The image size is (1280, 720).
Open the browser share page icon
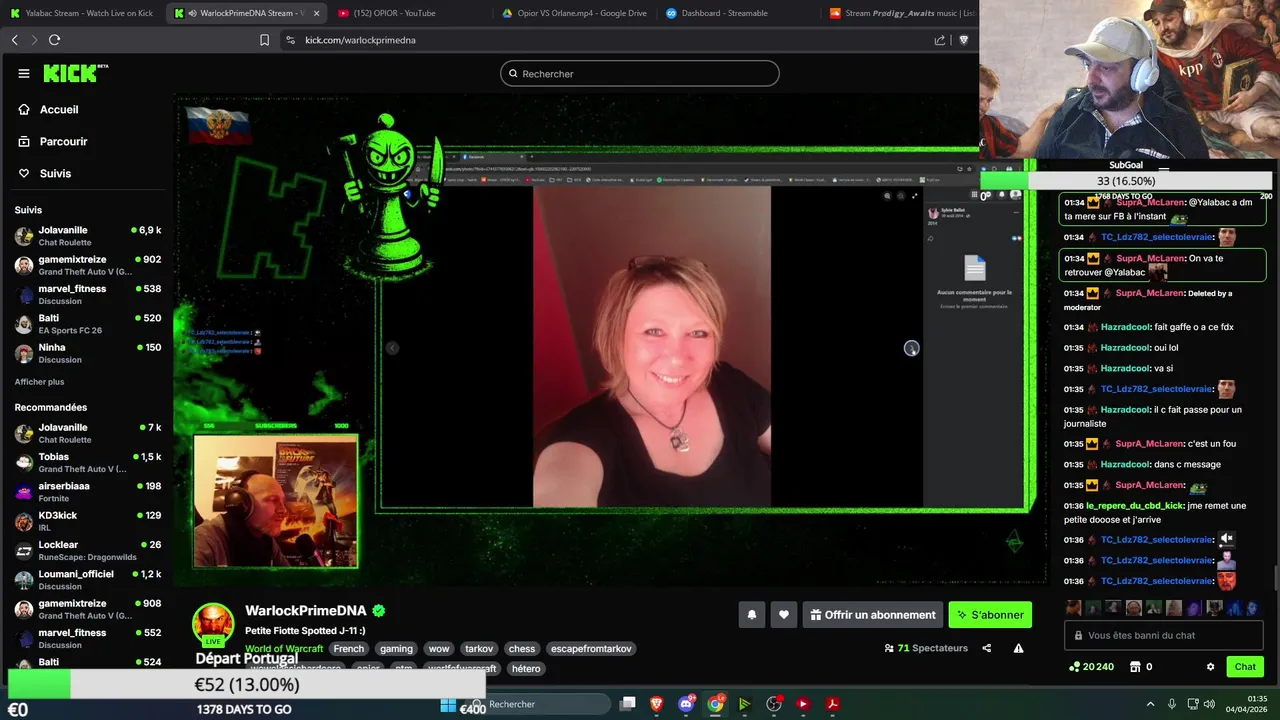tap(940, 40)
